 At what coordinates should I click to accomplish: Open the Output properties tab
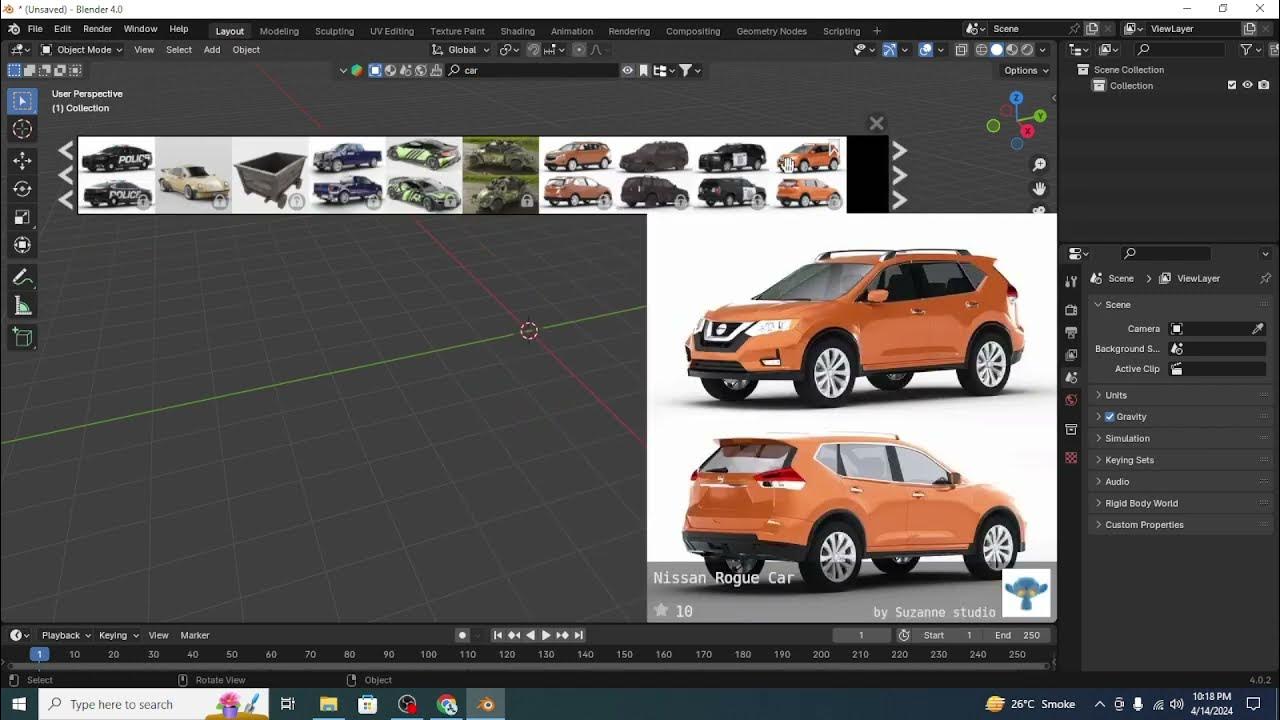(1071, 332)
